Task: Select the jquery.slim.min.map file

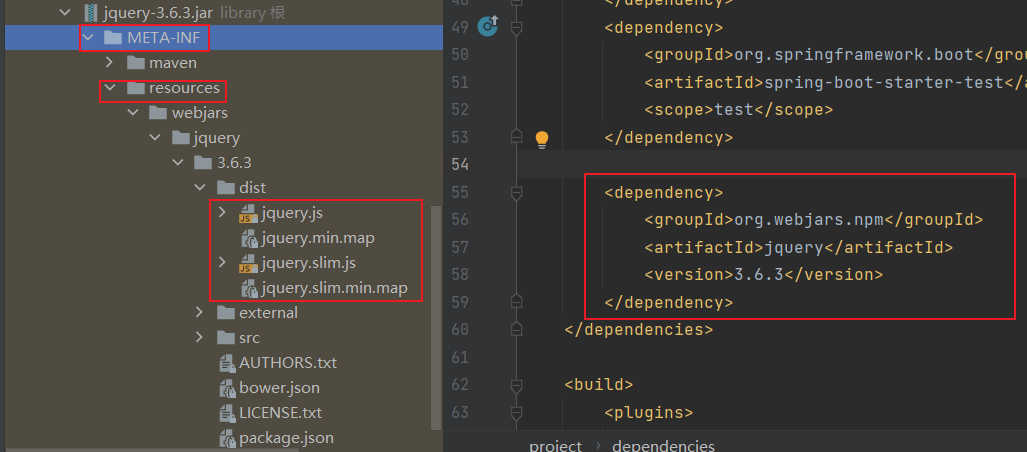Action: tap(334, 288)
